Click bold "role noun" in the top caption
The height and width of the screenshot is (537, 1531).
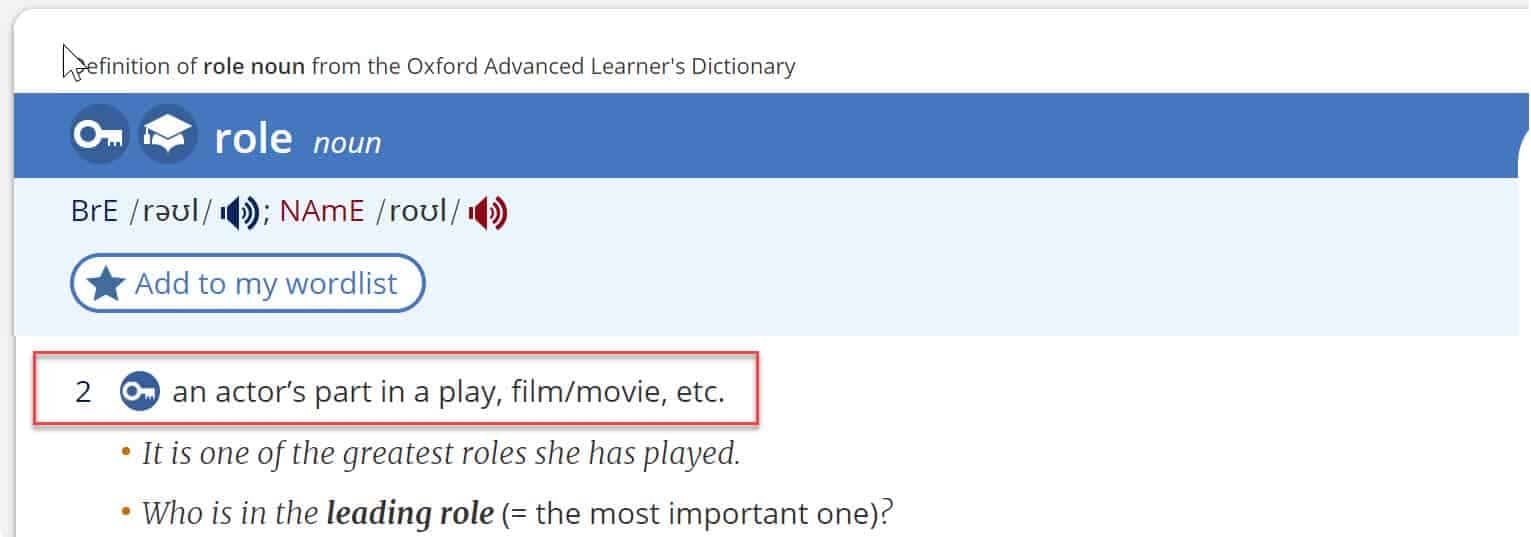(x=254, y=67)
